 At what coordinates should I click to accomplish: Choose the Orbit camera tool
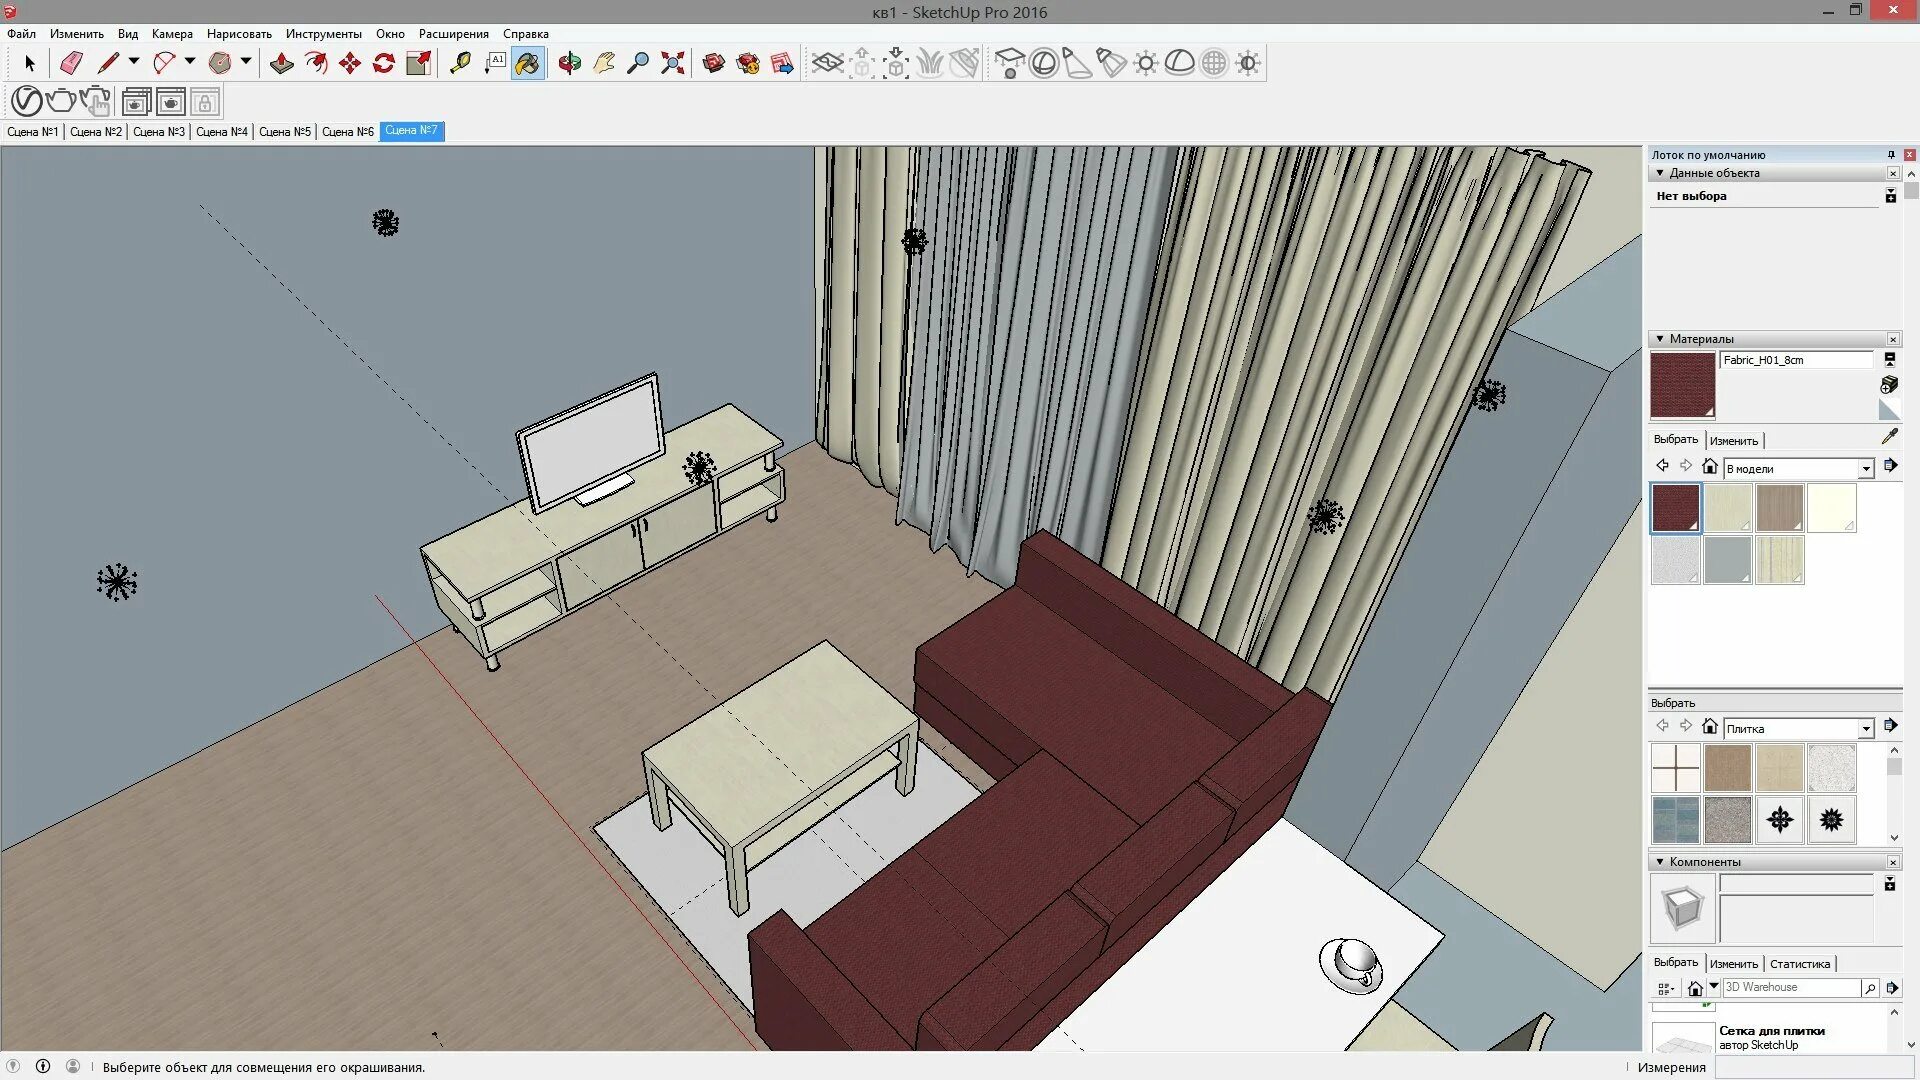[x=570, y=63]
